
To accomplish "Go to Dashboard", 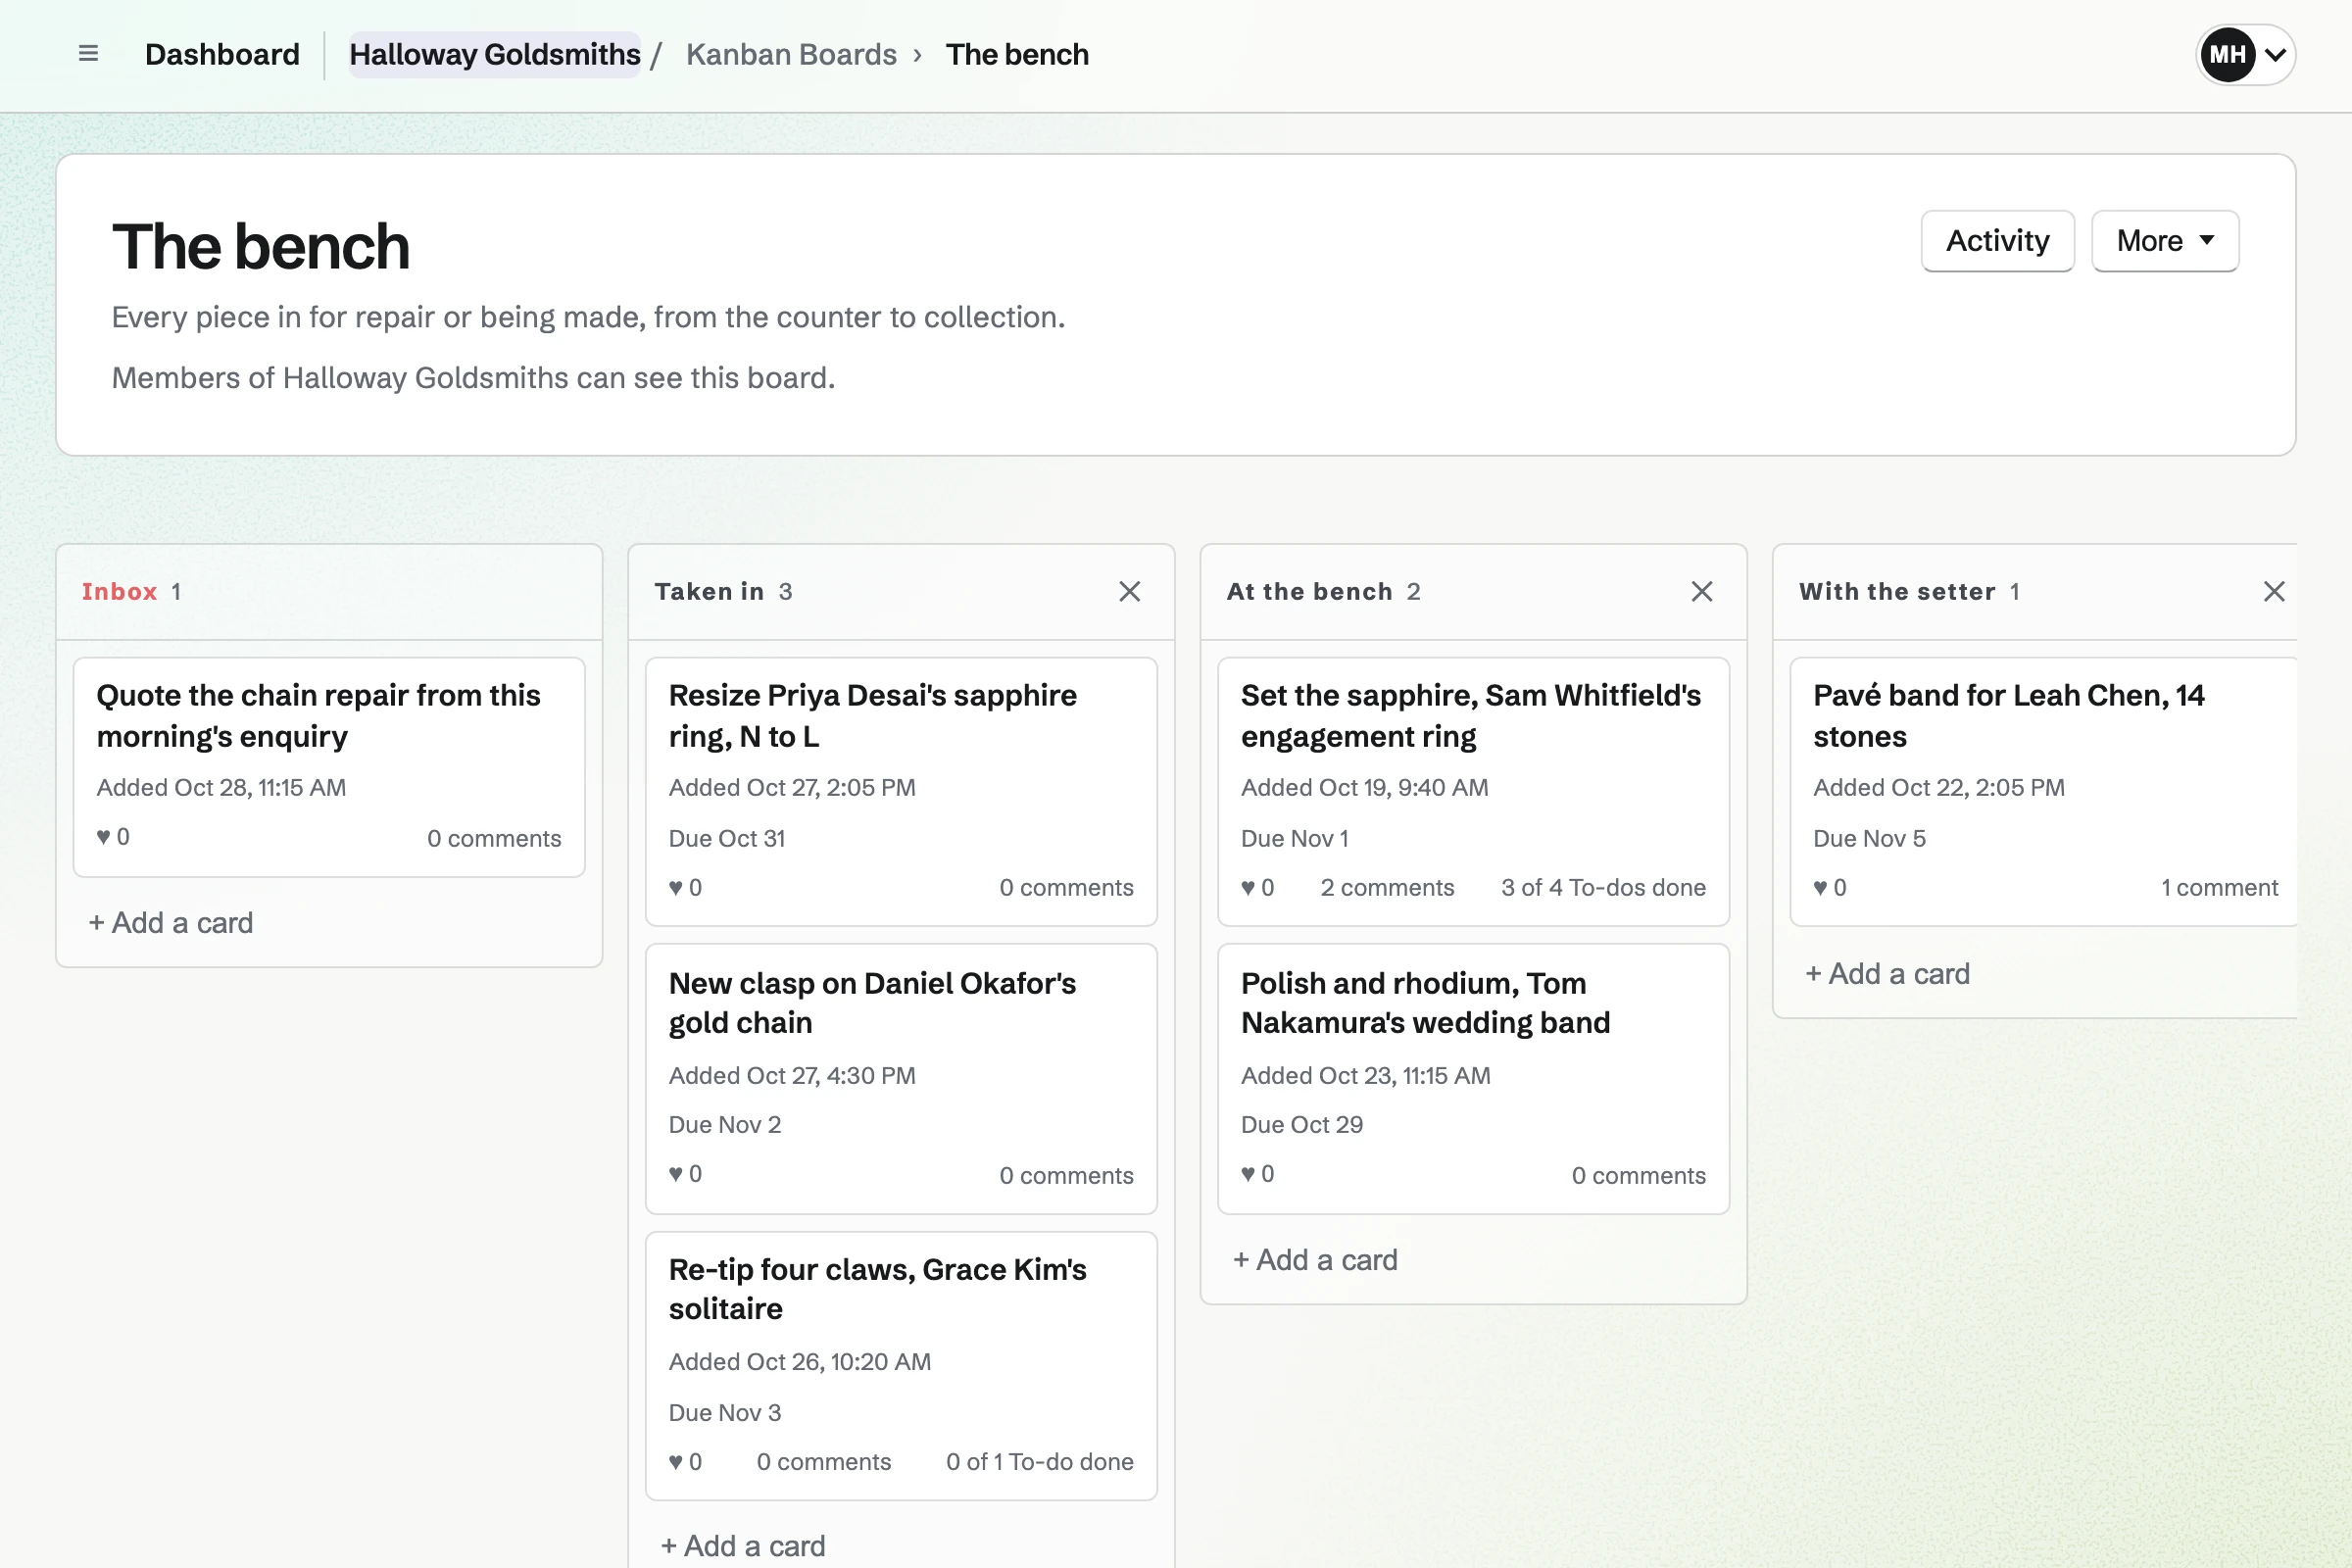I will pos(222,54).
